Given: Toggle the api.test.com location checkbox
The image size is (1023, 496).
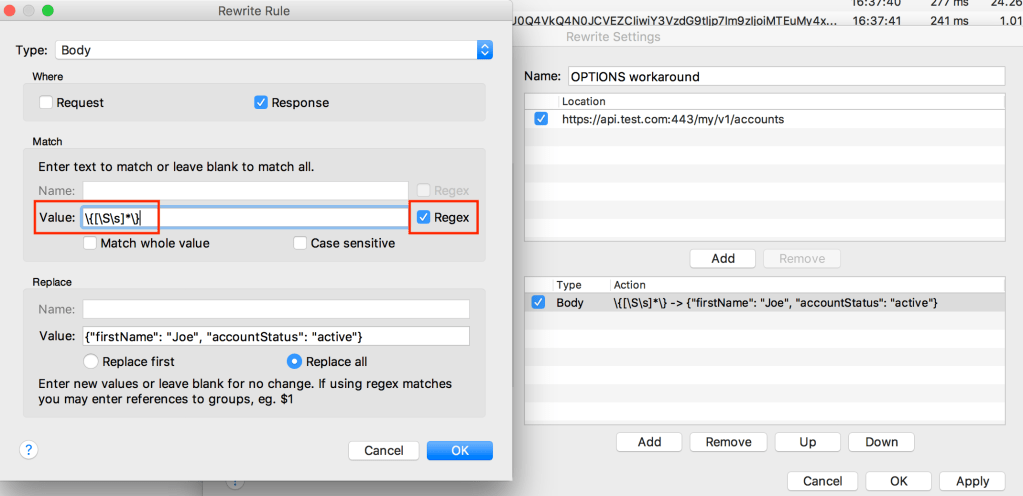Looking at the screenshot, I should (541, 119).
